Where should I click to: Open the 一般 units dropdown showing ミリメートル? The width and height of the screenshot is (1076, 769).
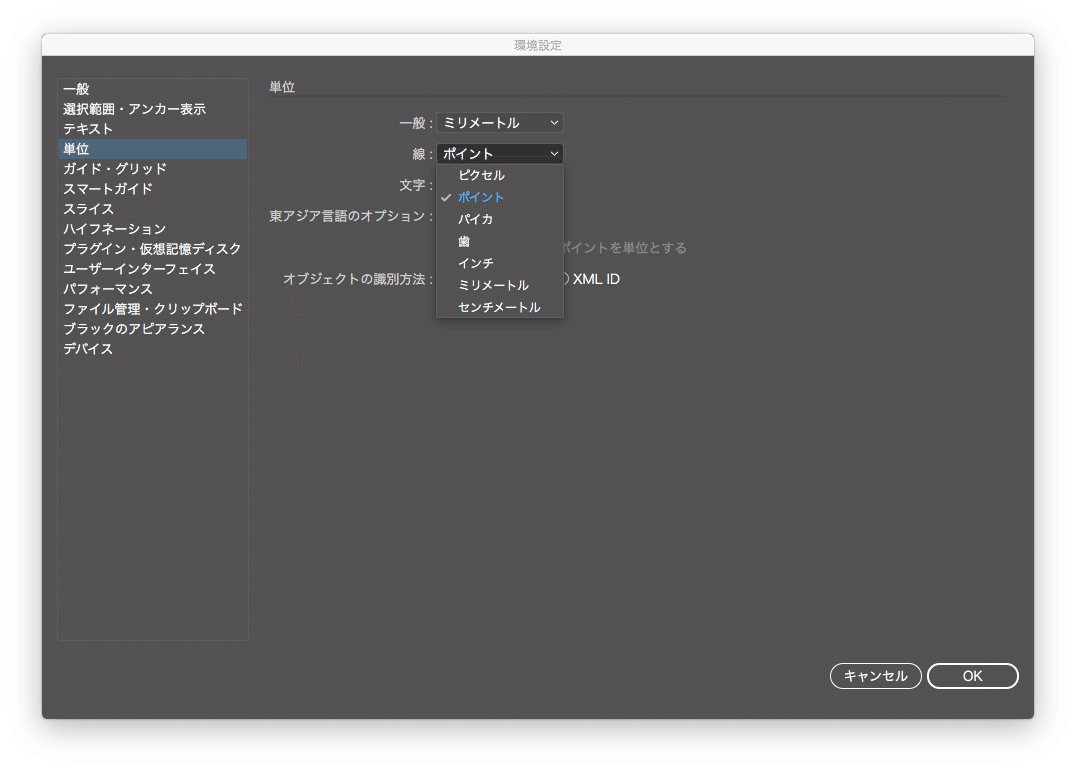pos(500,123)
